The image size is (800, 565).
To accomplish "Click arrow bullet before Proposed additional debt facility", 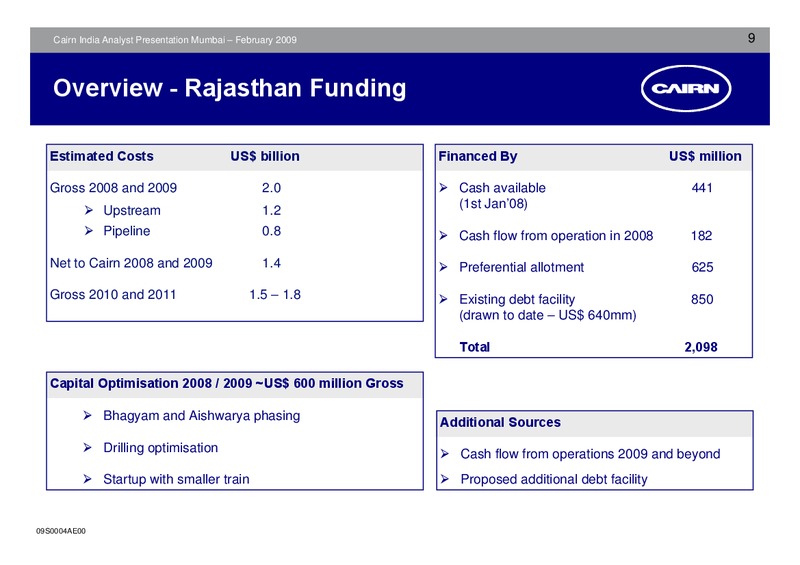I will point(445,479).
